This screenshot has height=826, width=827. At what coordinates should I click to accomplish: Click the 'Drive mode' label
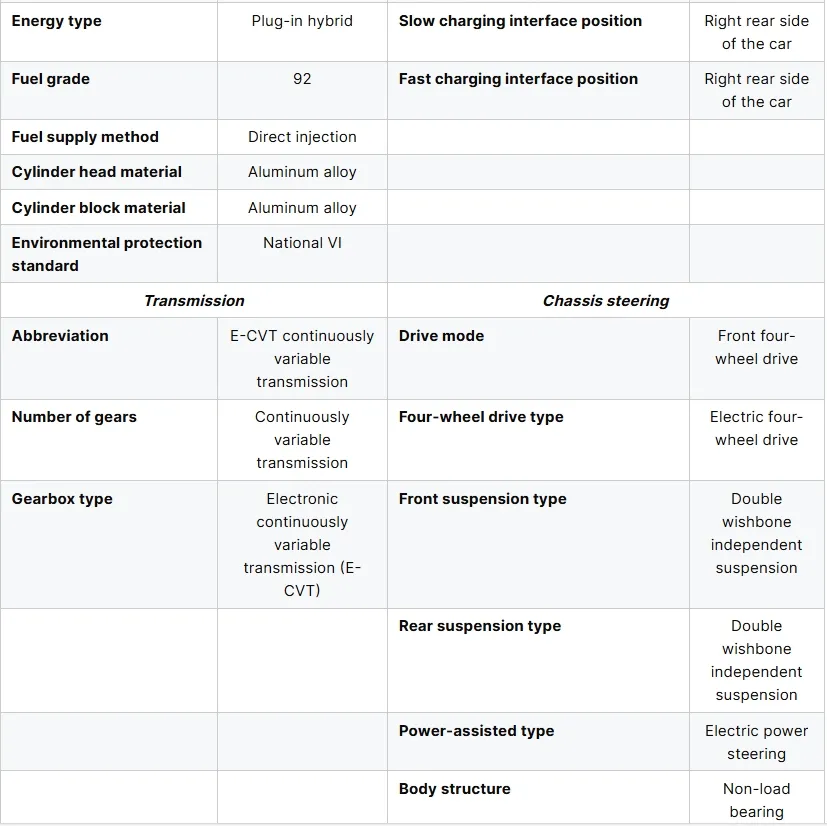pyautogui.click(x=441, y=336)
